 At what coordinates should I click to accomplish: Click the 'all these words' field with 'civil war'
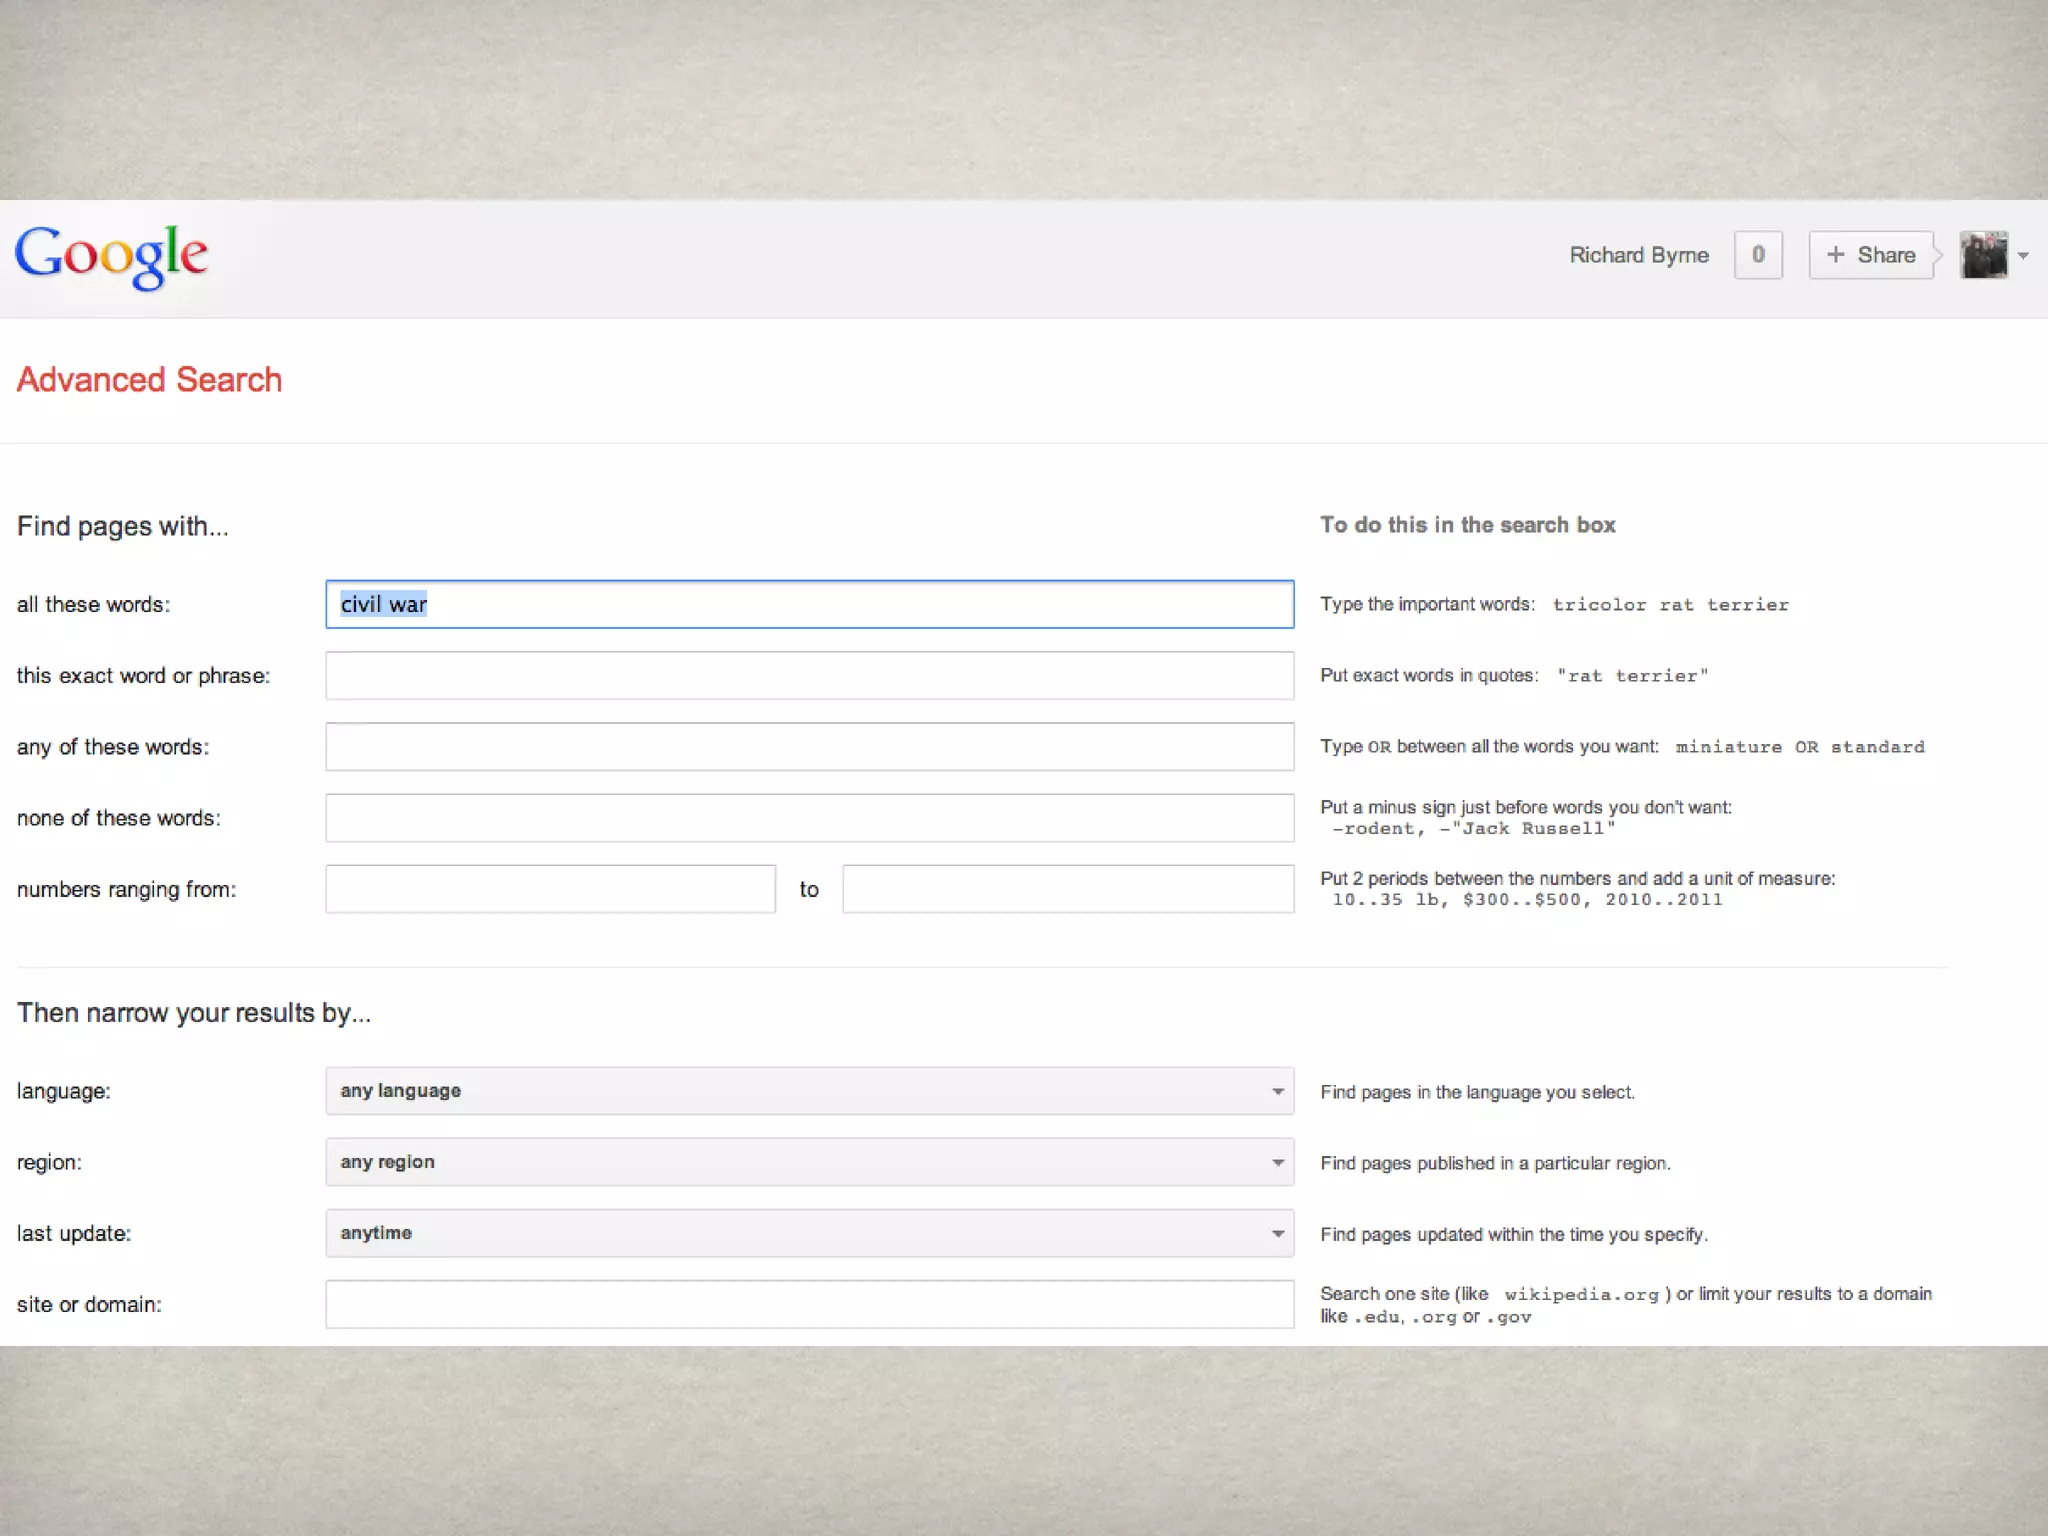click(x=809, y=604)
